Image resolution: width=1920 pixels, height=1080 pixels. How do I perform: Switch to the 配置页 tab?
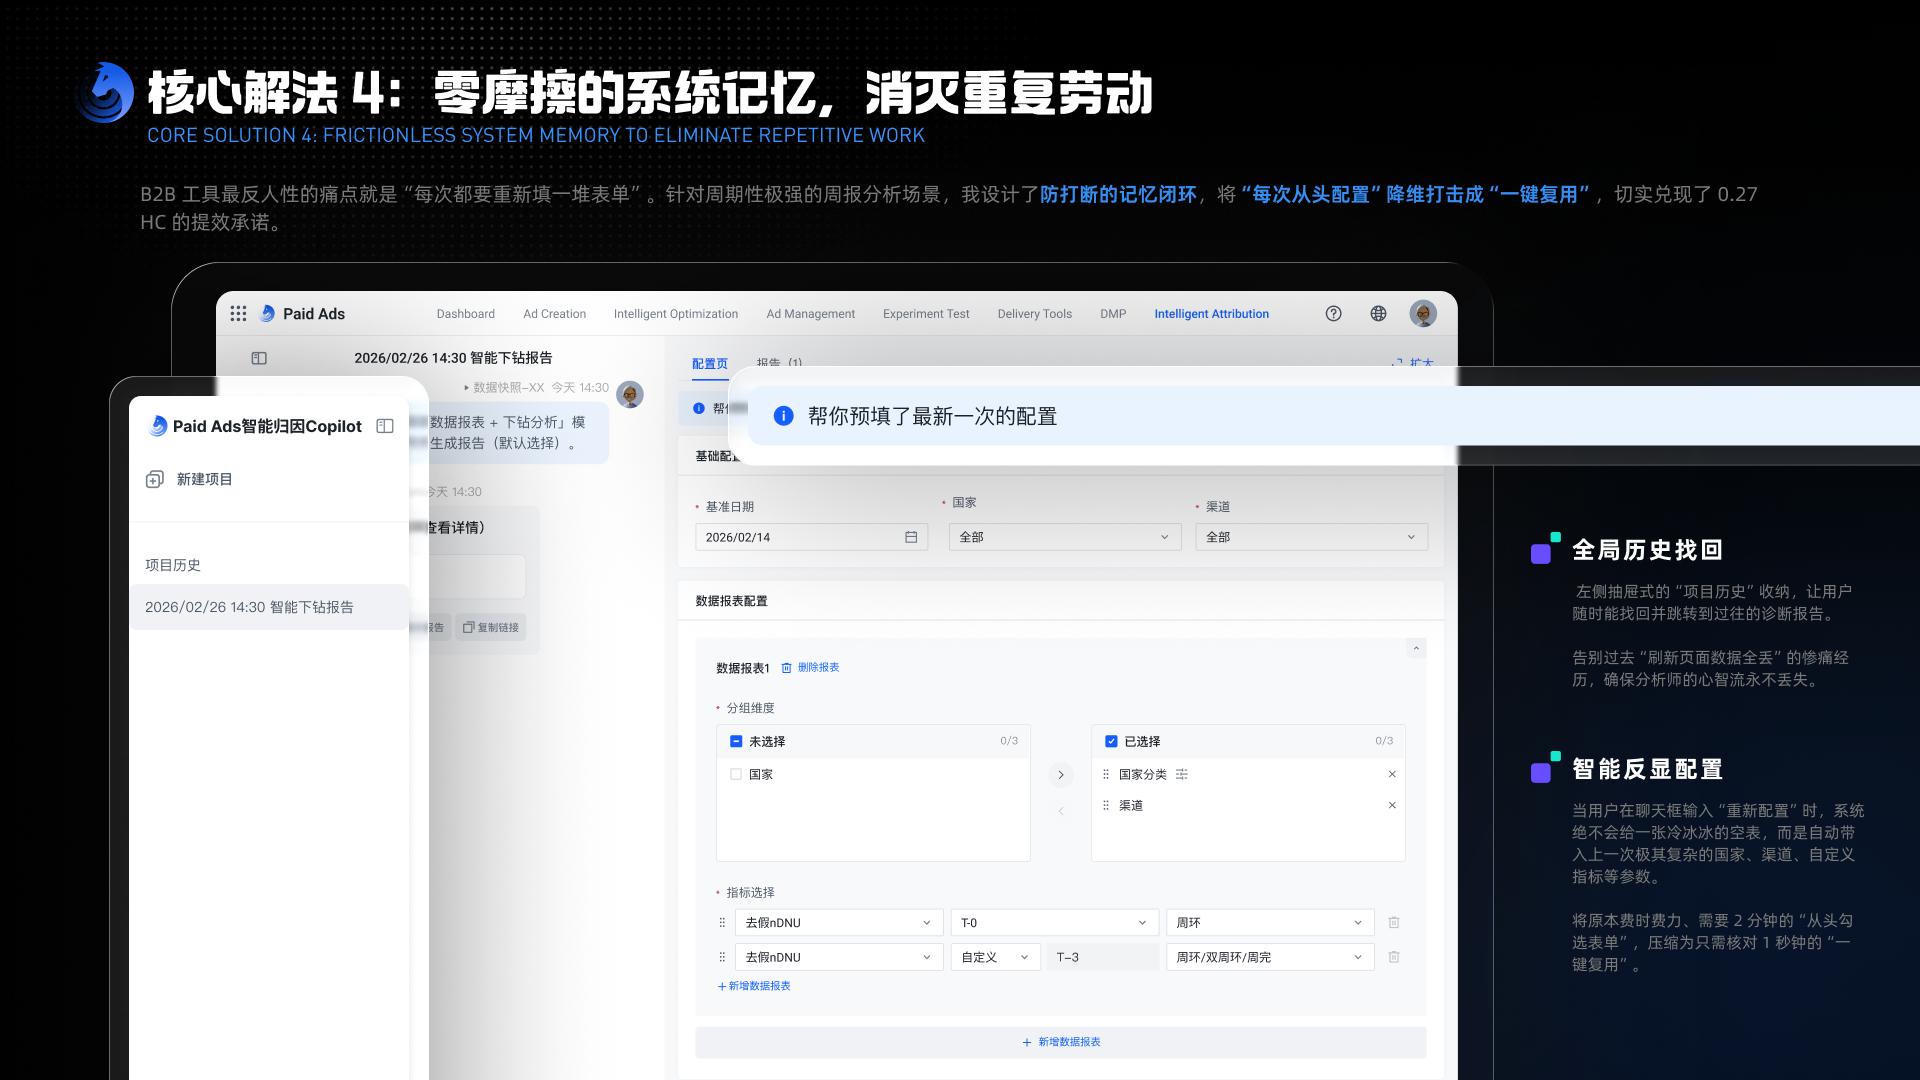click(710, 364)
